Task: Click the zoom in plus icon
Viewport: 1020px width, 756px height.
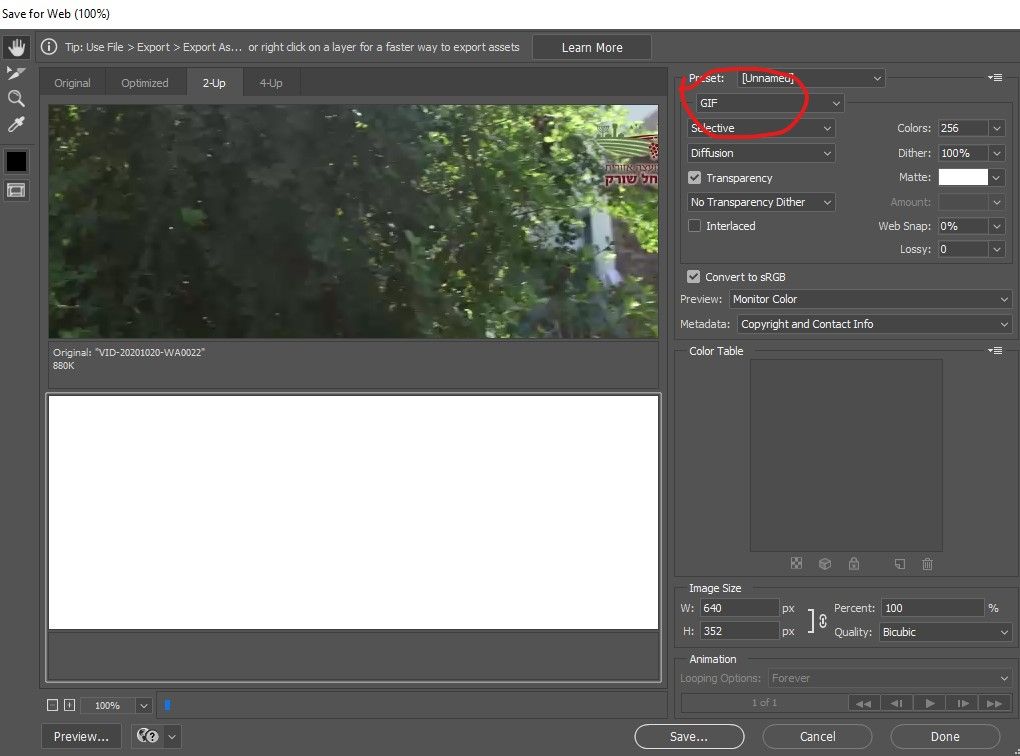Action: pyautogui.click(x=70, y=705)
